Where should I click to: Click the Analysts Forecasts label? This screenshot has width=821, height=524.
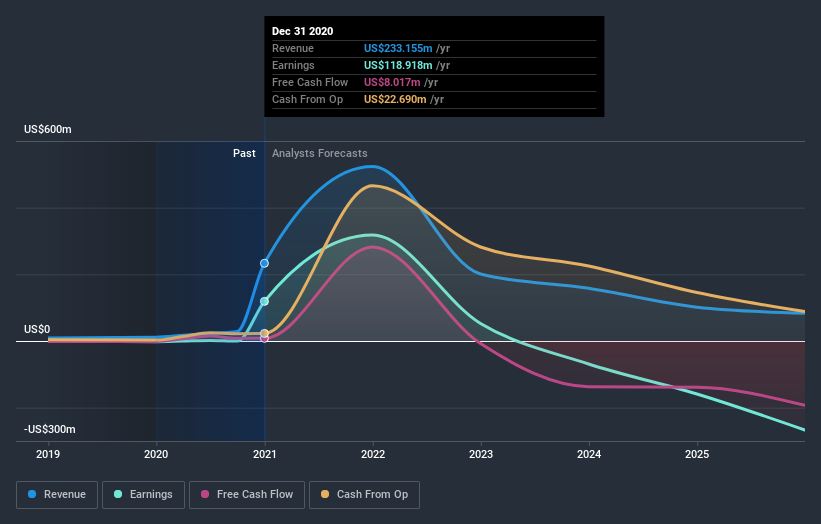[x=319, y=153]
